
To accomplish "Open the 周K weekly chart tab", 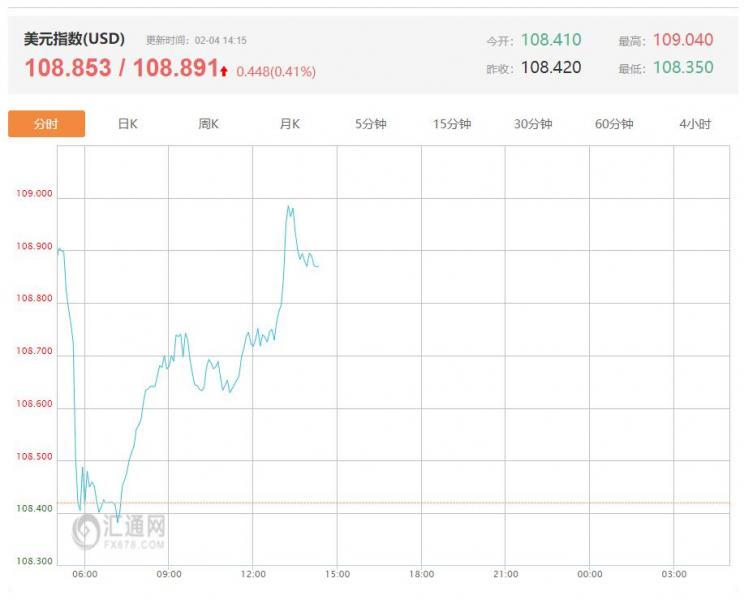I will (x=208, y=124).
